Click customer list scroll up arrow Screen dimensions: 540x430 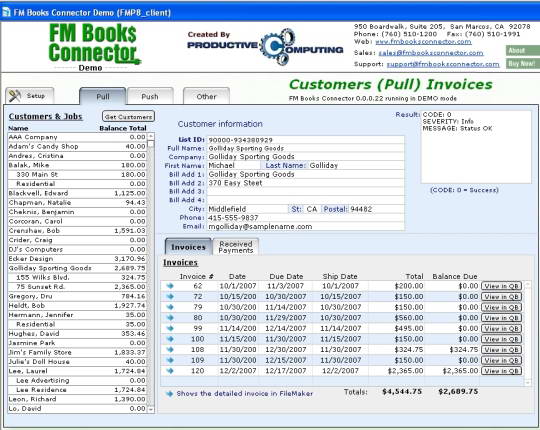(x=151, y=136)
